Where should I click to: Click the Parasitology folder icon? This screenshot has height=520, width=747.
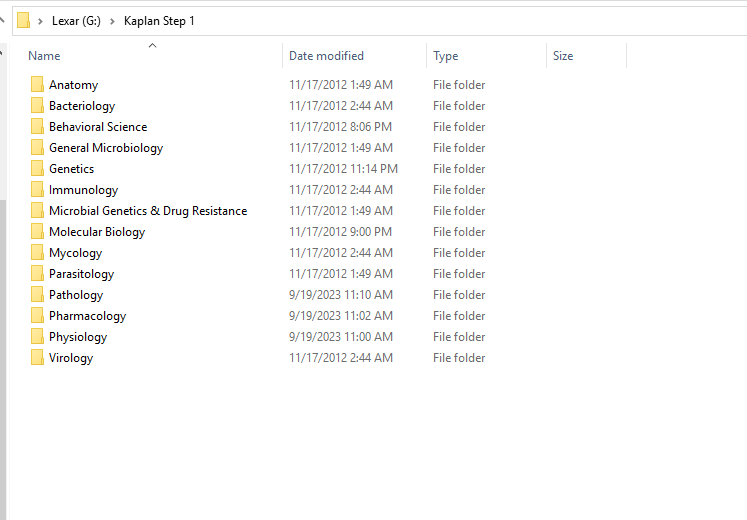coord(37,273)
